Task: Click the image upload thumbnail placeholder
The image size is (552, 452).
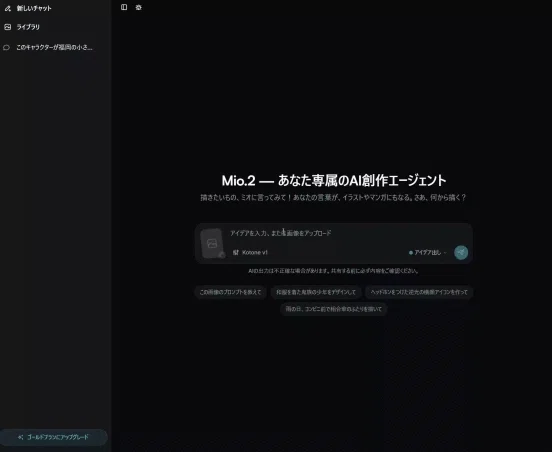Action: click(212, 244)
